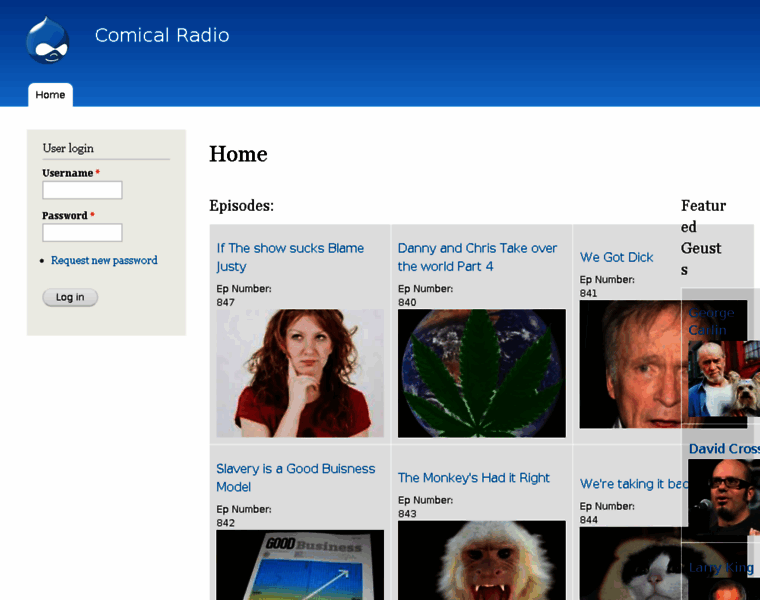Click the 'Episodes:' section heading
Viewport: 760px width, 600px height.
[x=241, y=205]
